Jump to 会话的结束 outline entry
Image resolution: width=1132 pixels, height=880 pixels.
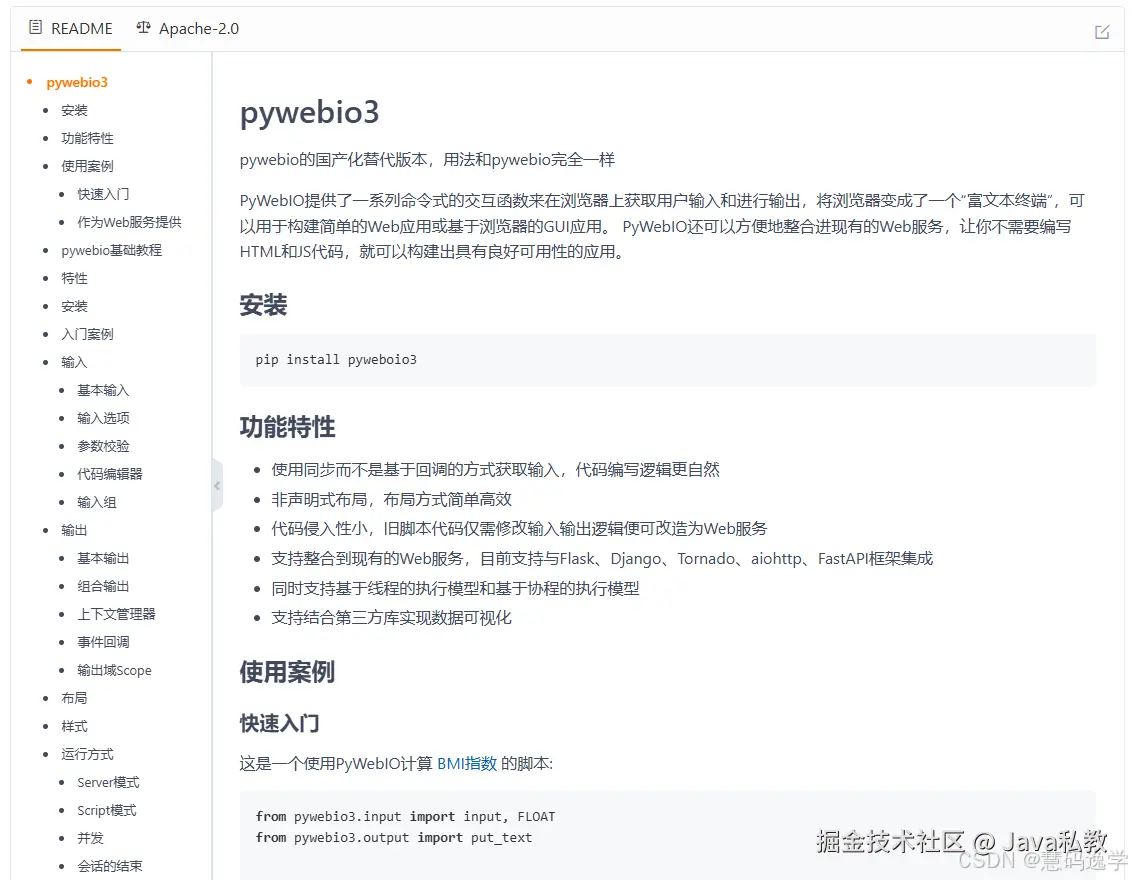click(x=110, y=866)
